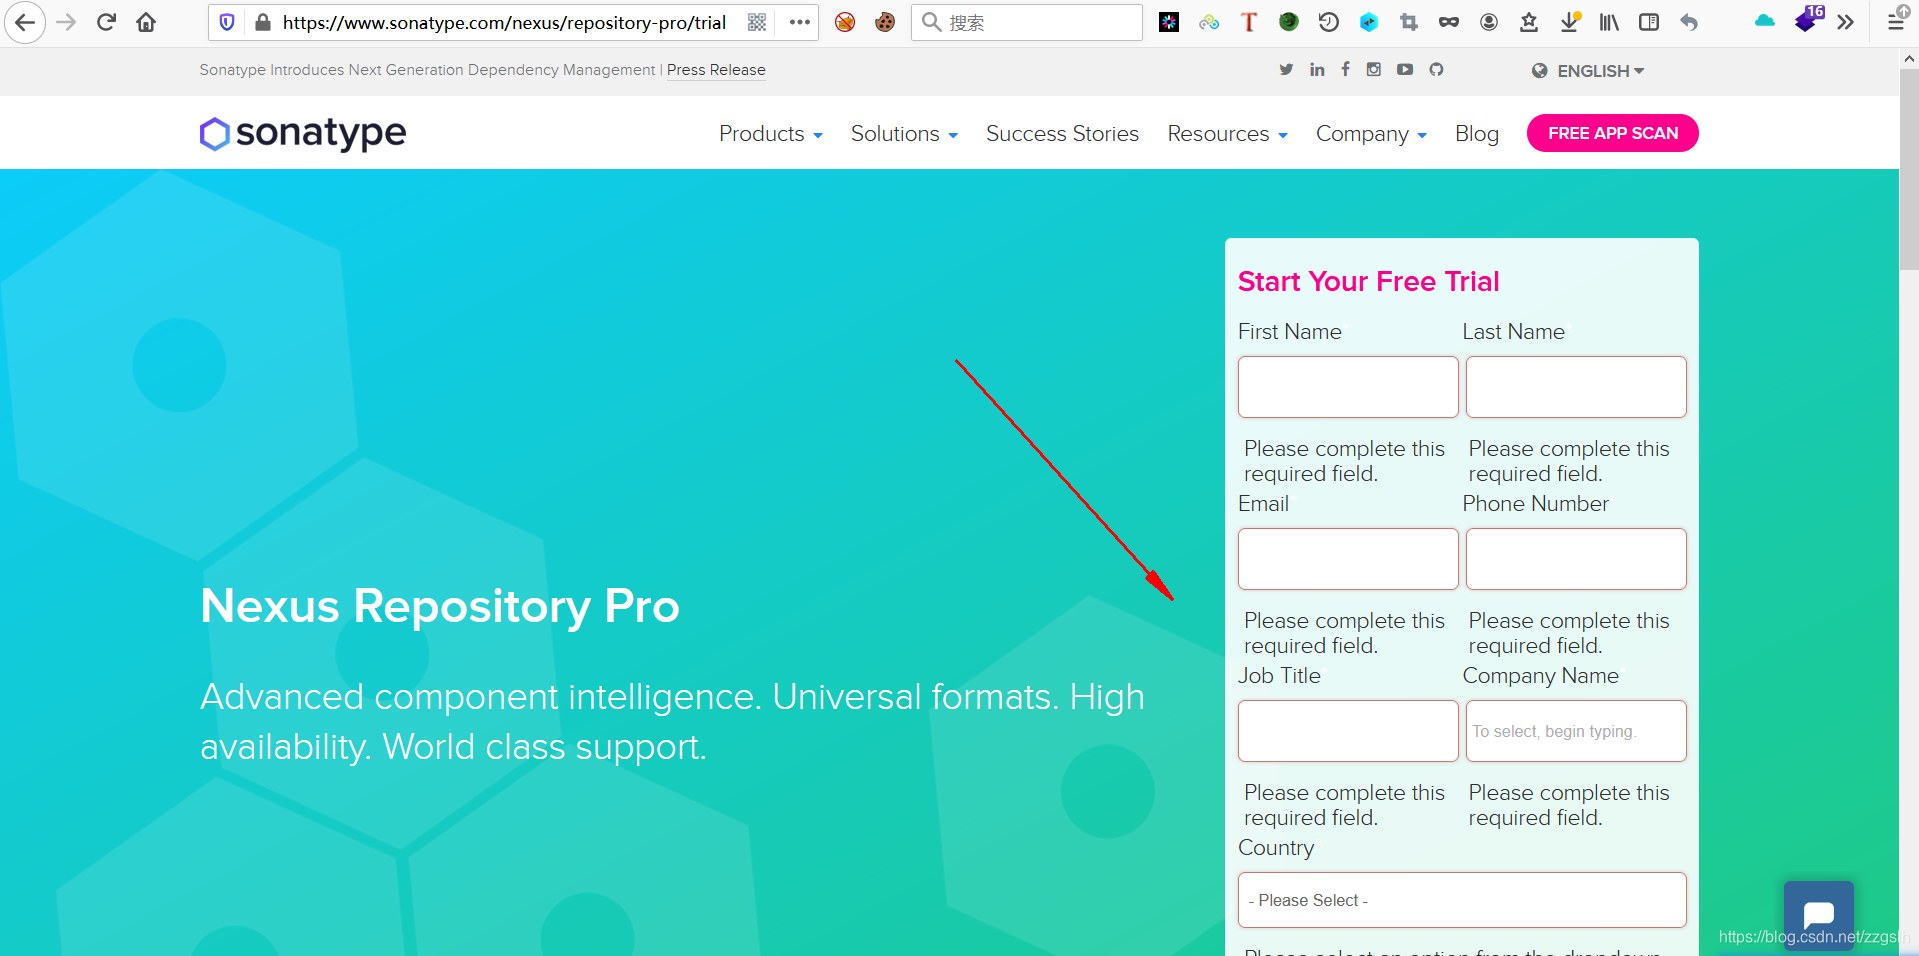Focus the Job Title field

point(1348,731)
